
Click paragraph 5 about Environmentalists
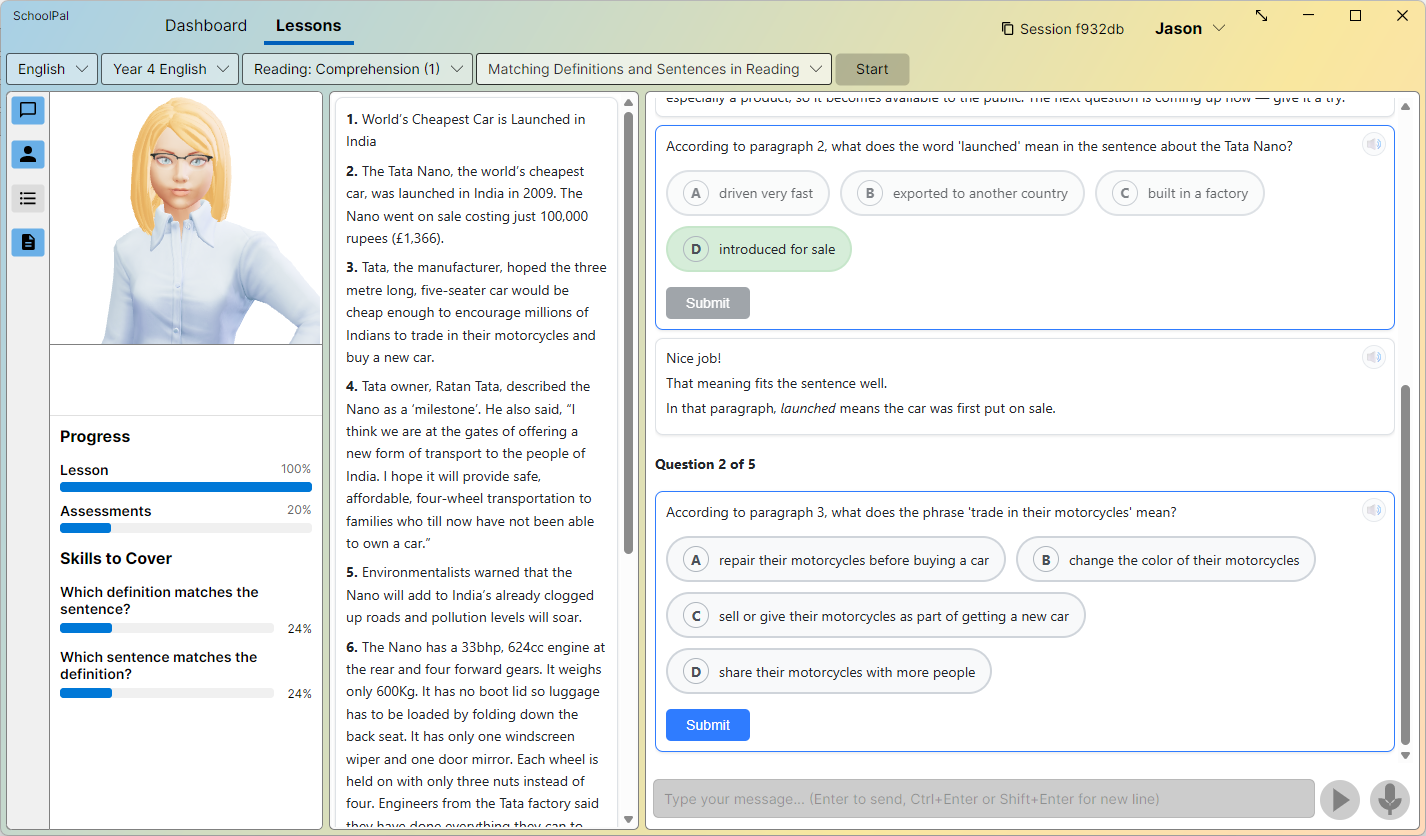[x=470, y=595]
